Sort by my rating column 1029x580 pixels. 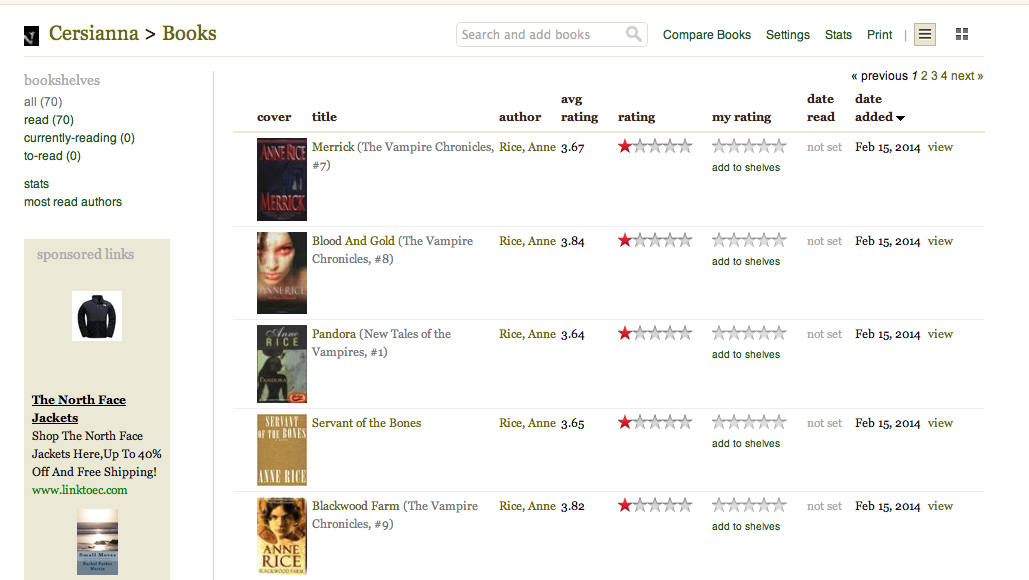click(x=741, y=117)
